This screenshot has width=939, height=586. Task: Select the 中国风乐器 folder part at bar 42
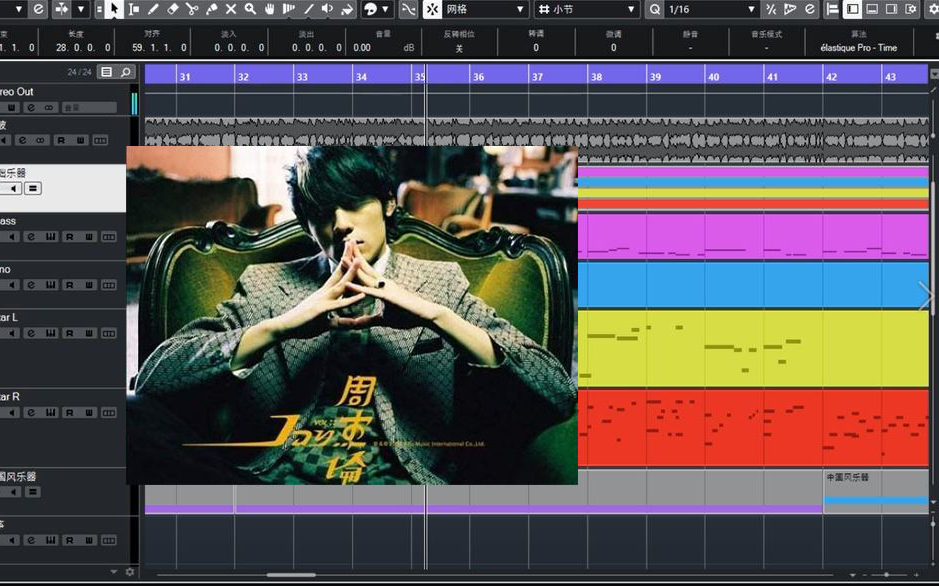coord(876,491)
